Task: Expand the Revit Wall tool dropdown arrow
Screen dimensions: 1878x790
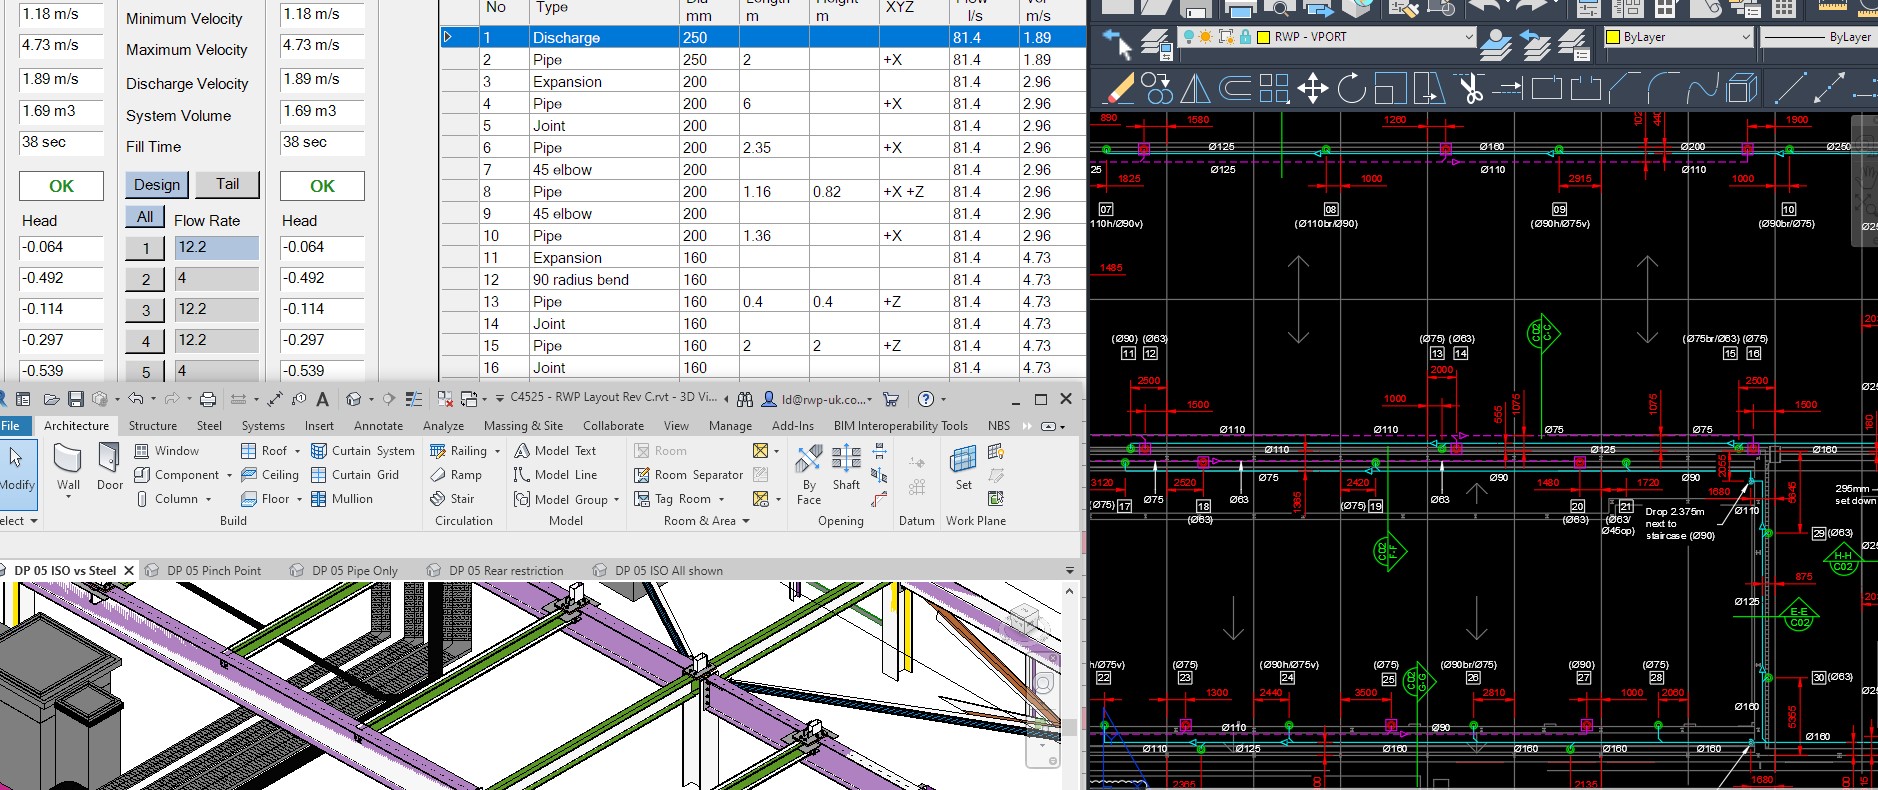Action: pos(68,497)
